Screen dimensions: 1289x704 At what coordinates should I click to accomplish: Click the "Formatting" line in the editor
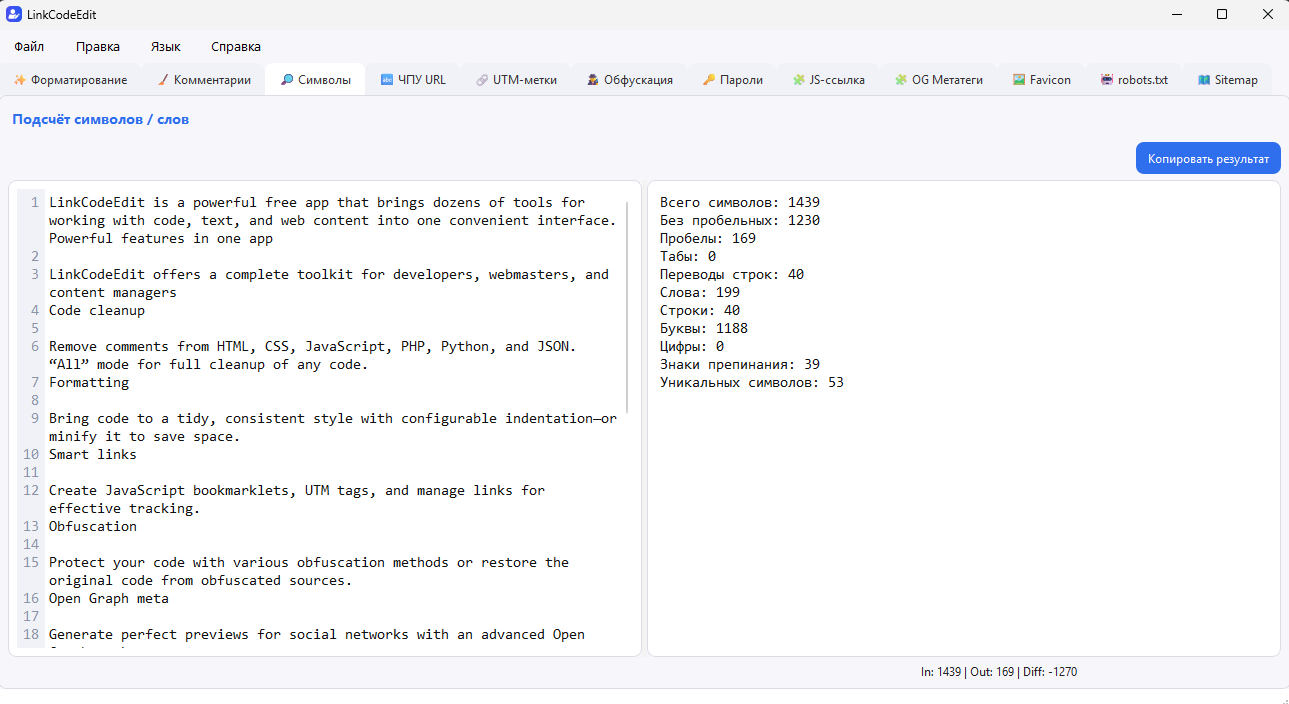[89, 382]
